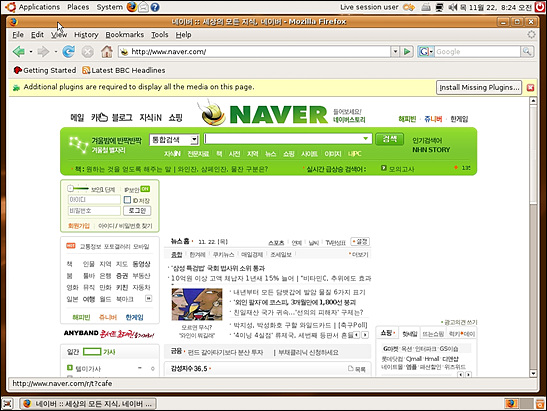Click the green 검색 search button

pos(390,139)
